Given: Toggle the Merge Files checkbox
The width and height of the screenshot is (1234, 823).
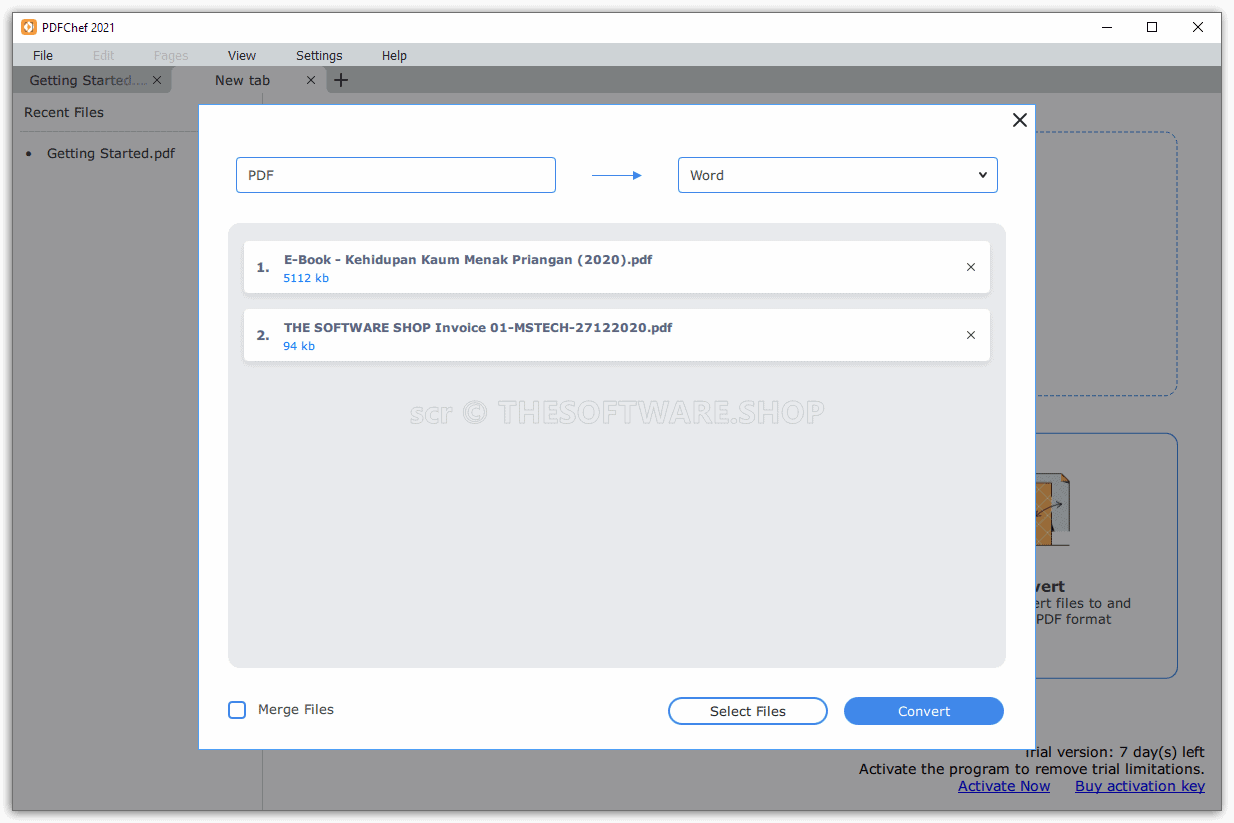Looking at the screenshot, I should [x=237, y=710].
